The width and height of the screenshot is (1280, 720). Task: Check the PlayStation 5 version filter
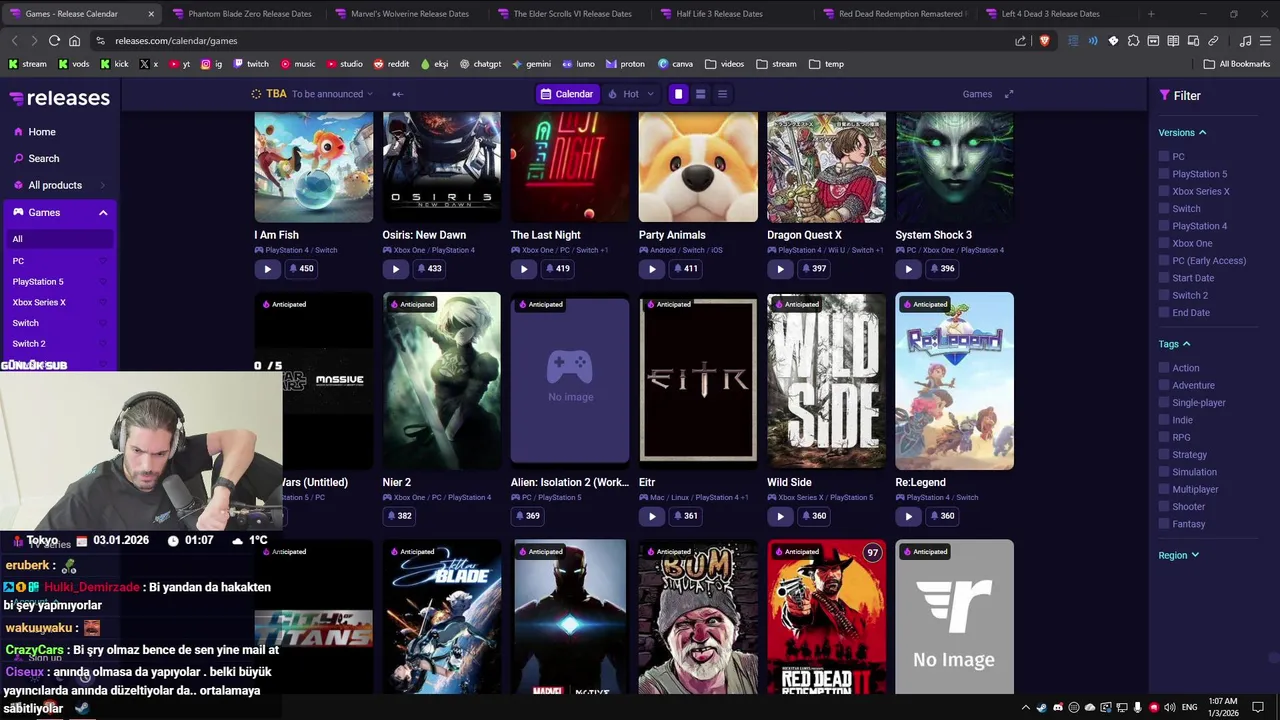pyautogui.click(x=1164, y=174)
